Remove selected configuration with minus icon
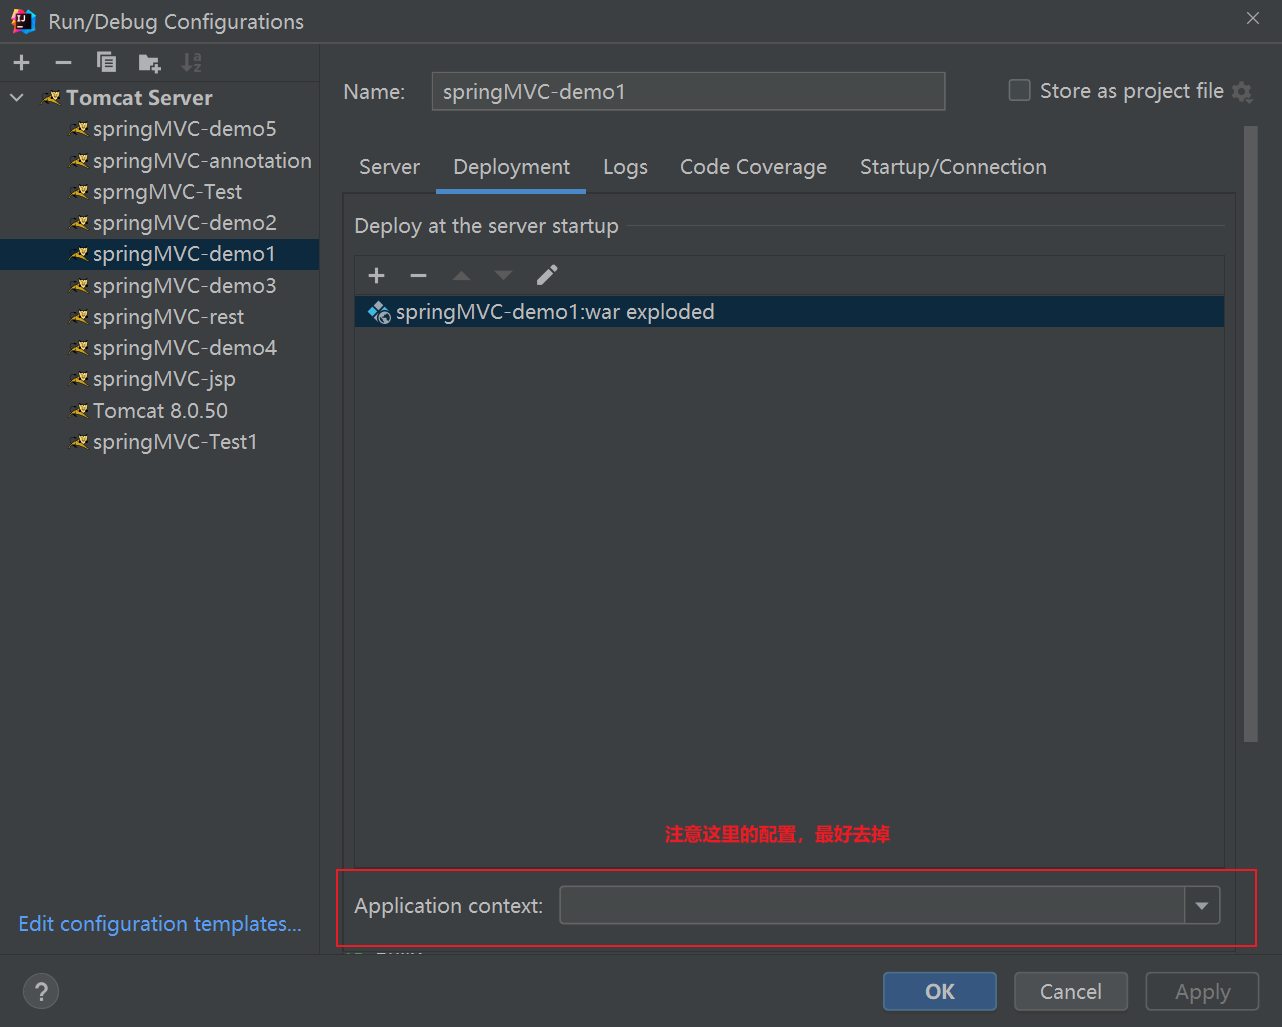Screen dimensions: 1282x1027 click(64, 63)
